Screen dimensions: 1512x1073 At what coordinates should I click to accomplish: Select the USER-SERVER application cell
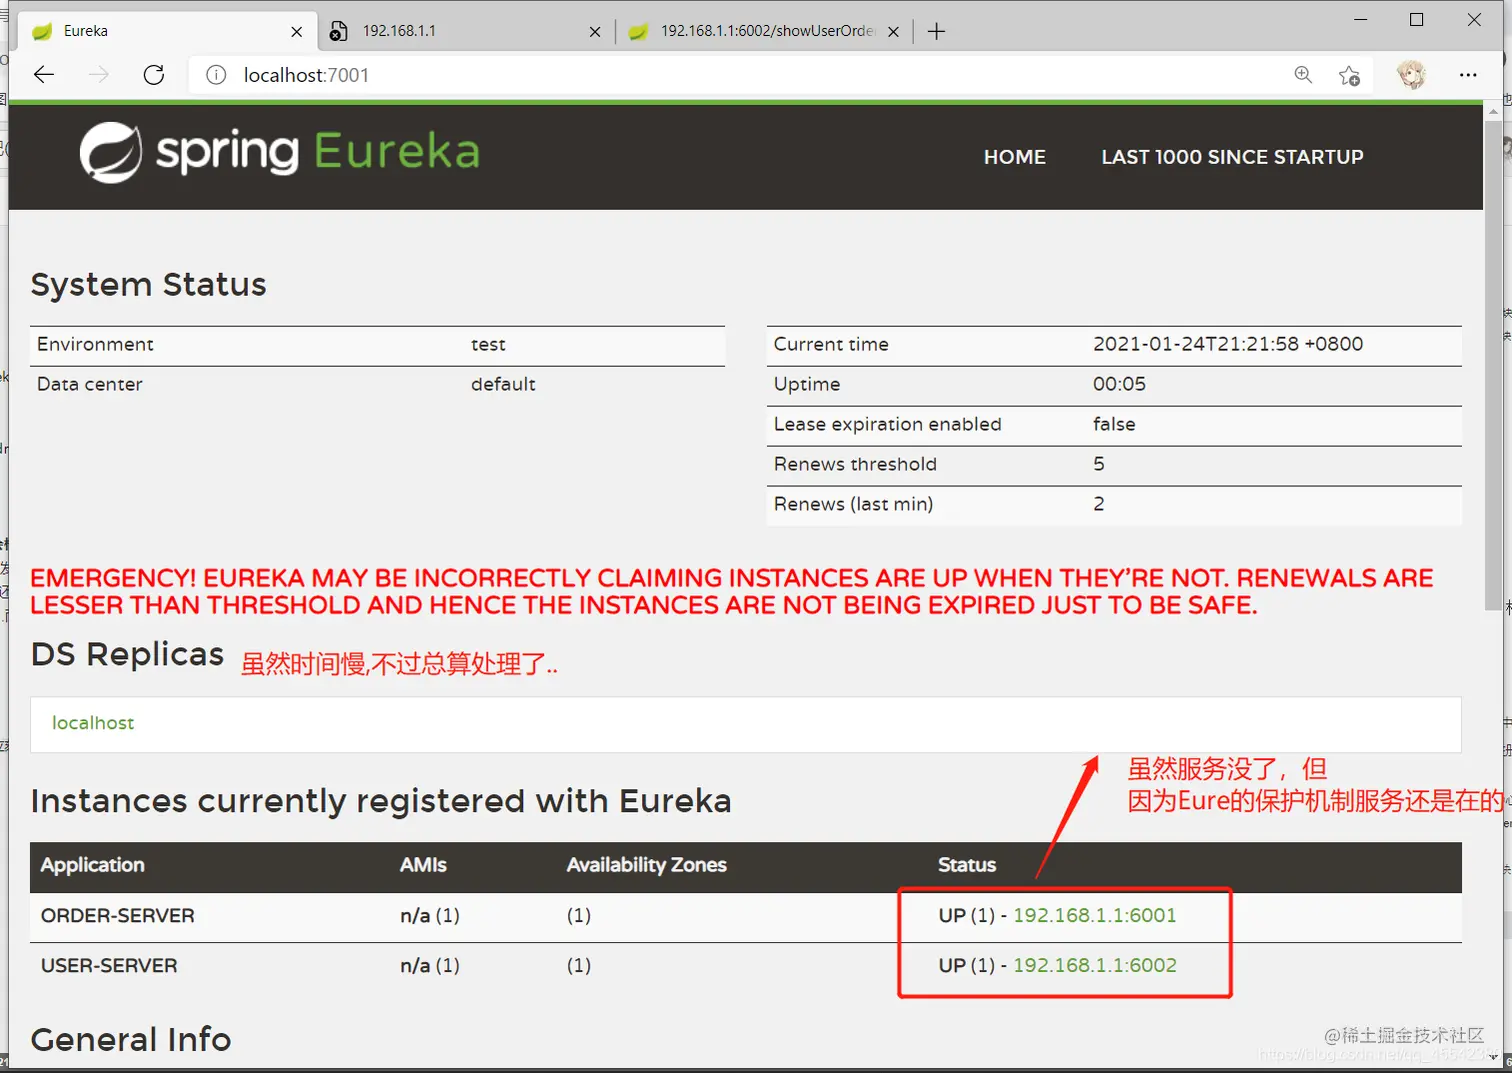[109, 965]
